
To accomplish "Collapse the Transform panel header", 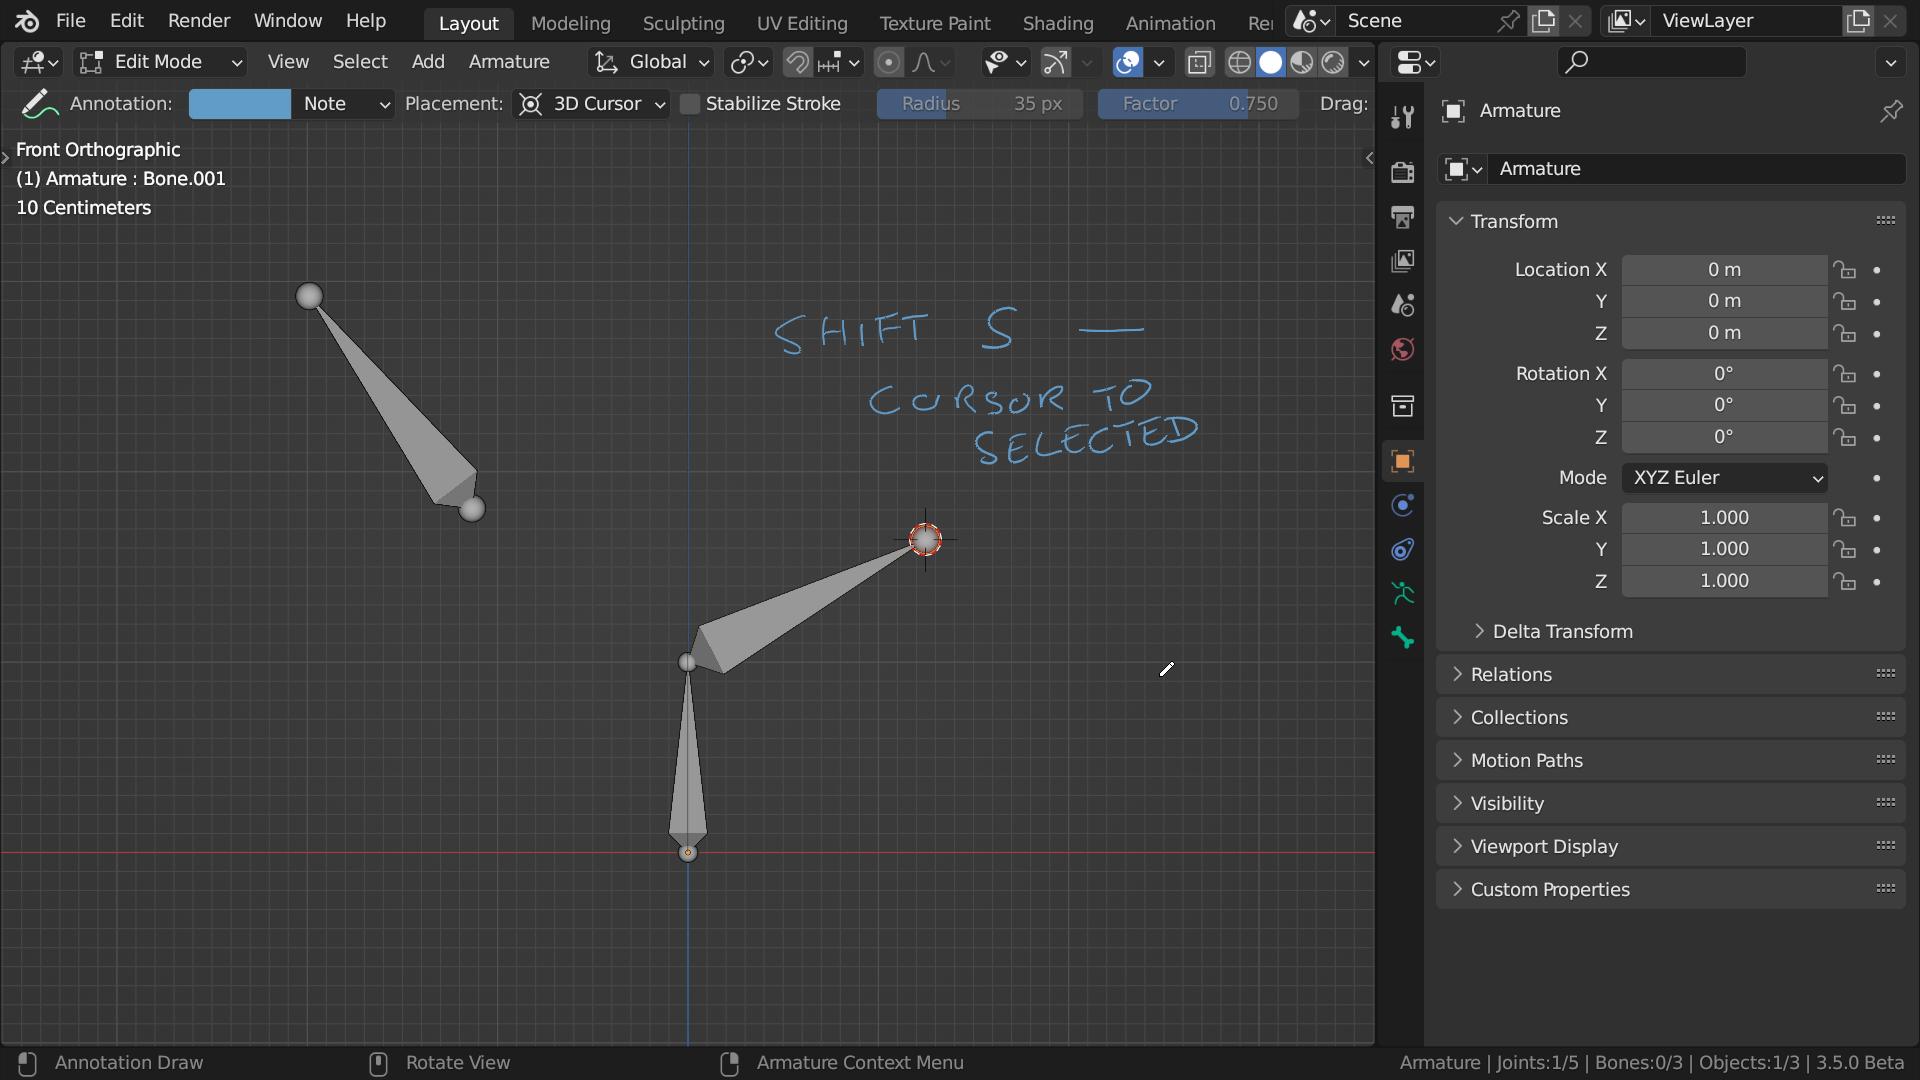I will (1515, 221).
